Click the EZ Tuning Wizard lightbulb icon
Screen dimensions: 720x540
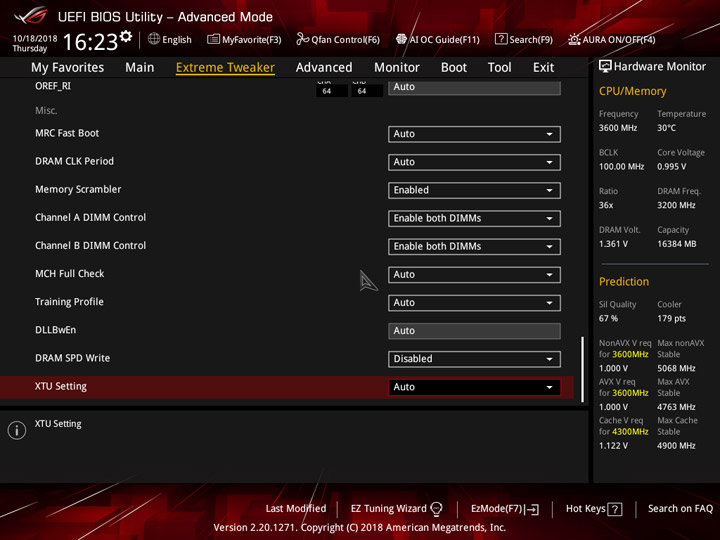coord(436,509)
